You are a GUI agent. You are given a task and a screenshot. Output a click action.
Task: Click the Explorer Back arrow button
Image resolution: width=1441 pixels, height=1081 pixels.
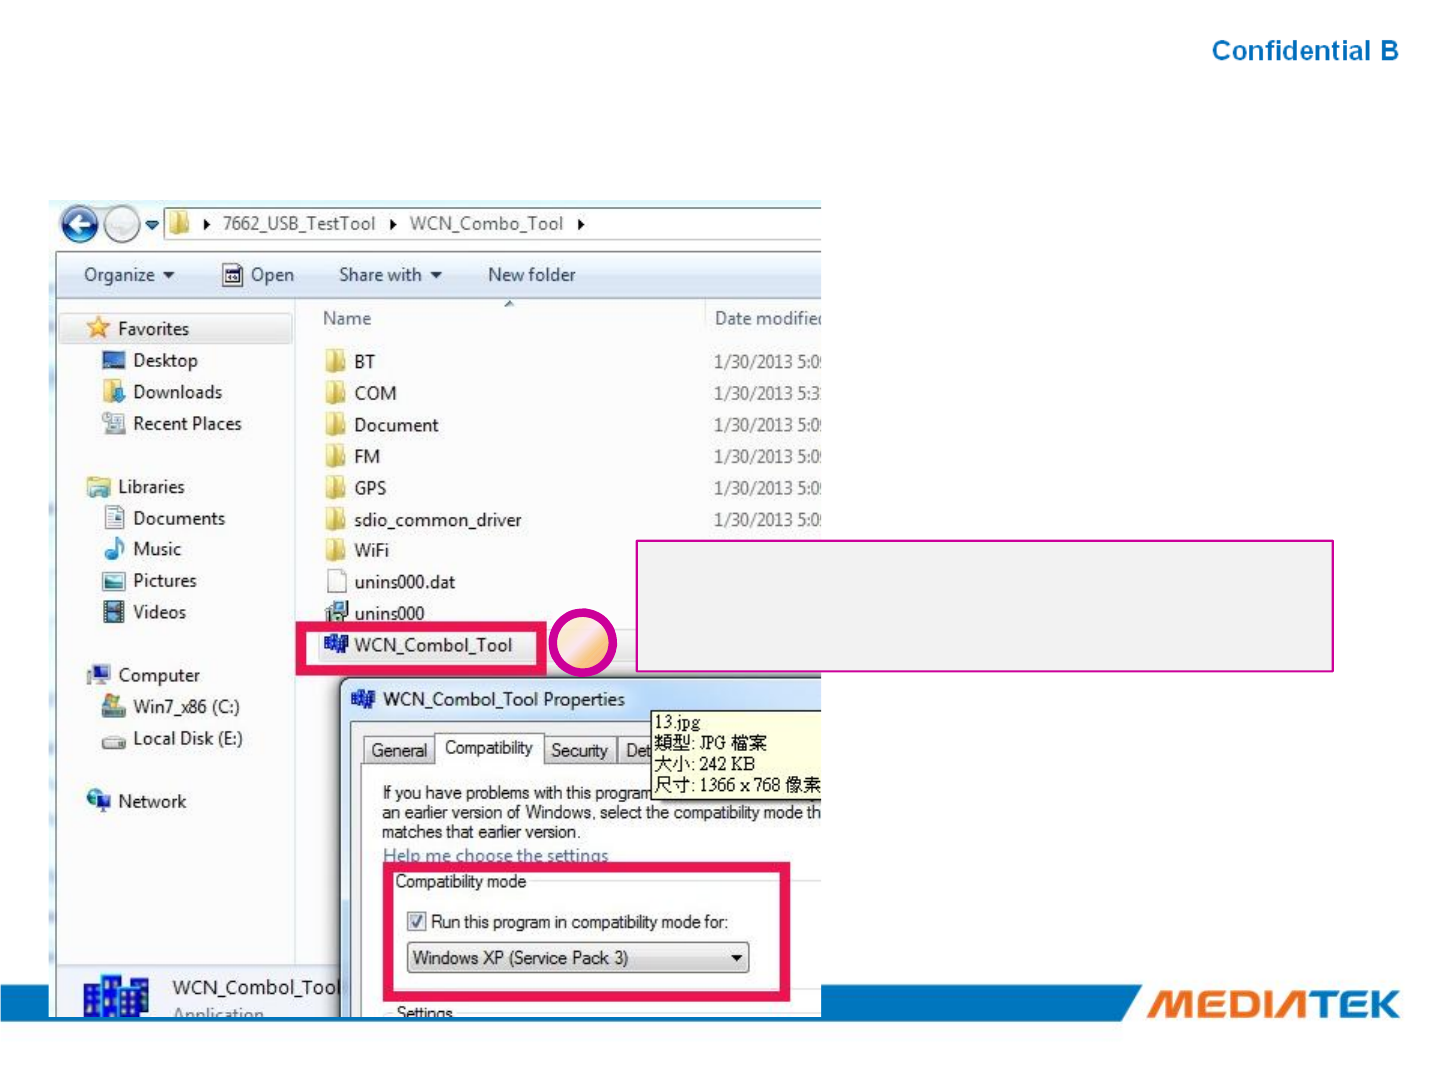(80, 224)
